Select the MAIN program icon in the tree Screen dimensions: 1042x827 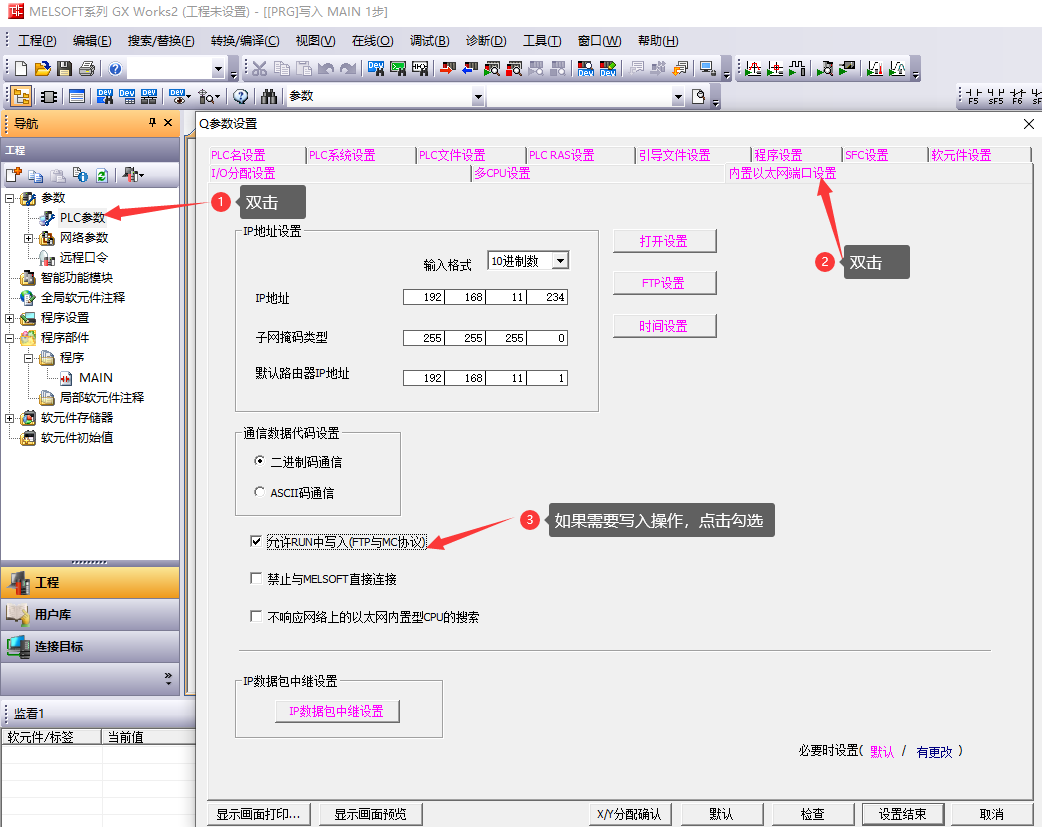(65, 378)
